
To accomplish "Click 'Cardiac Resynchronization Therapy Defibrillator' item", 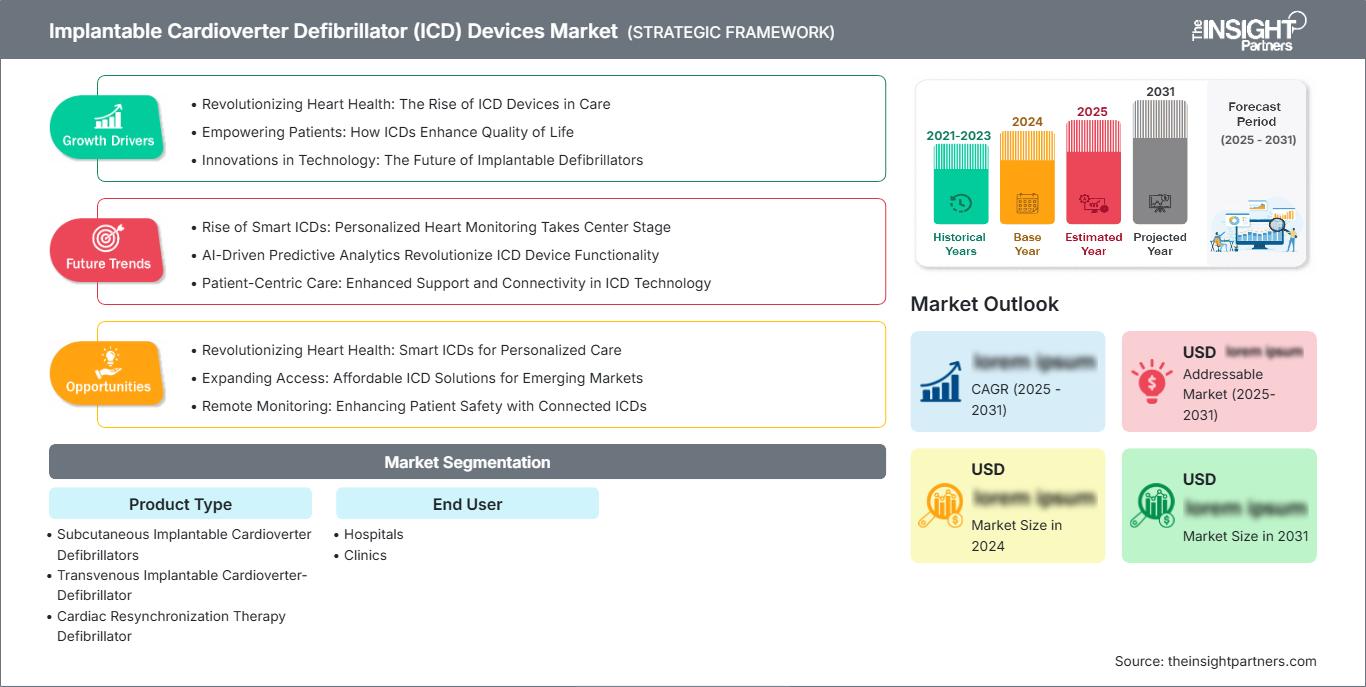I will 171,626.
